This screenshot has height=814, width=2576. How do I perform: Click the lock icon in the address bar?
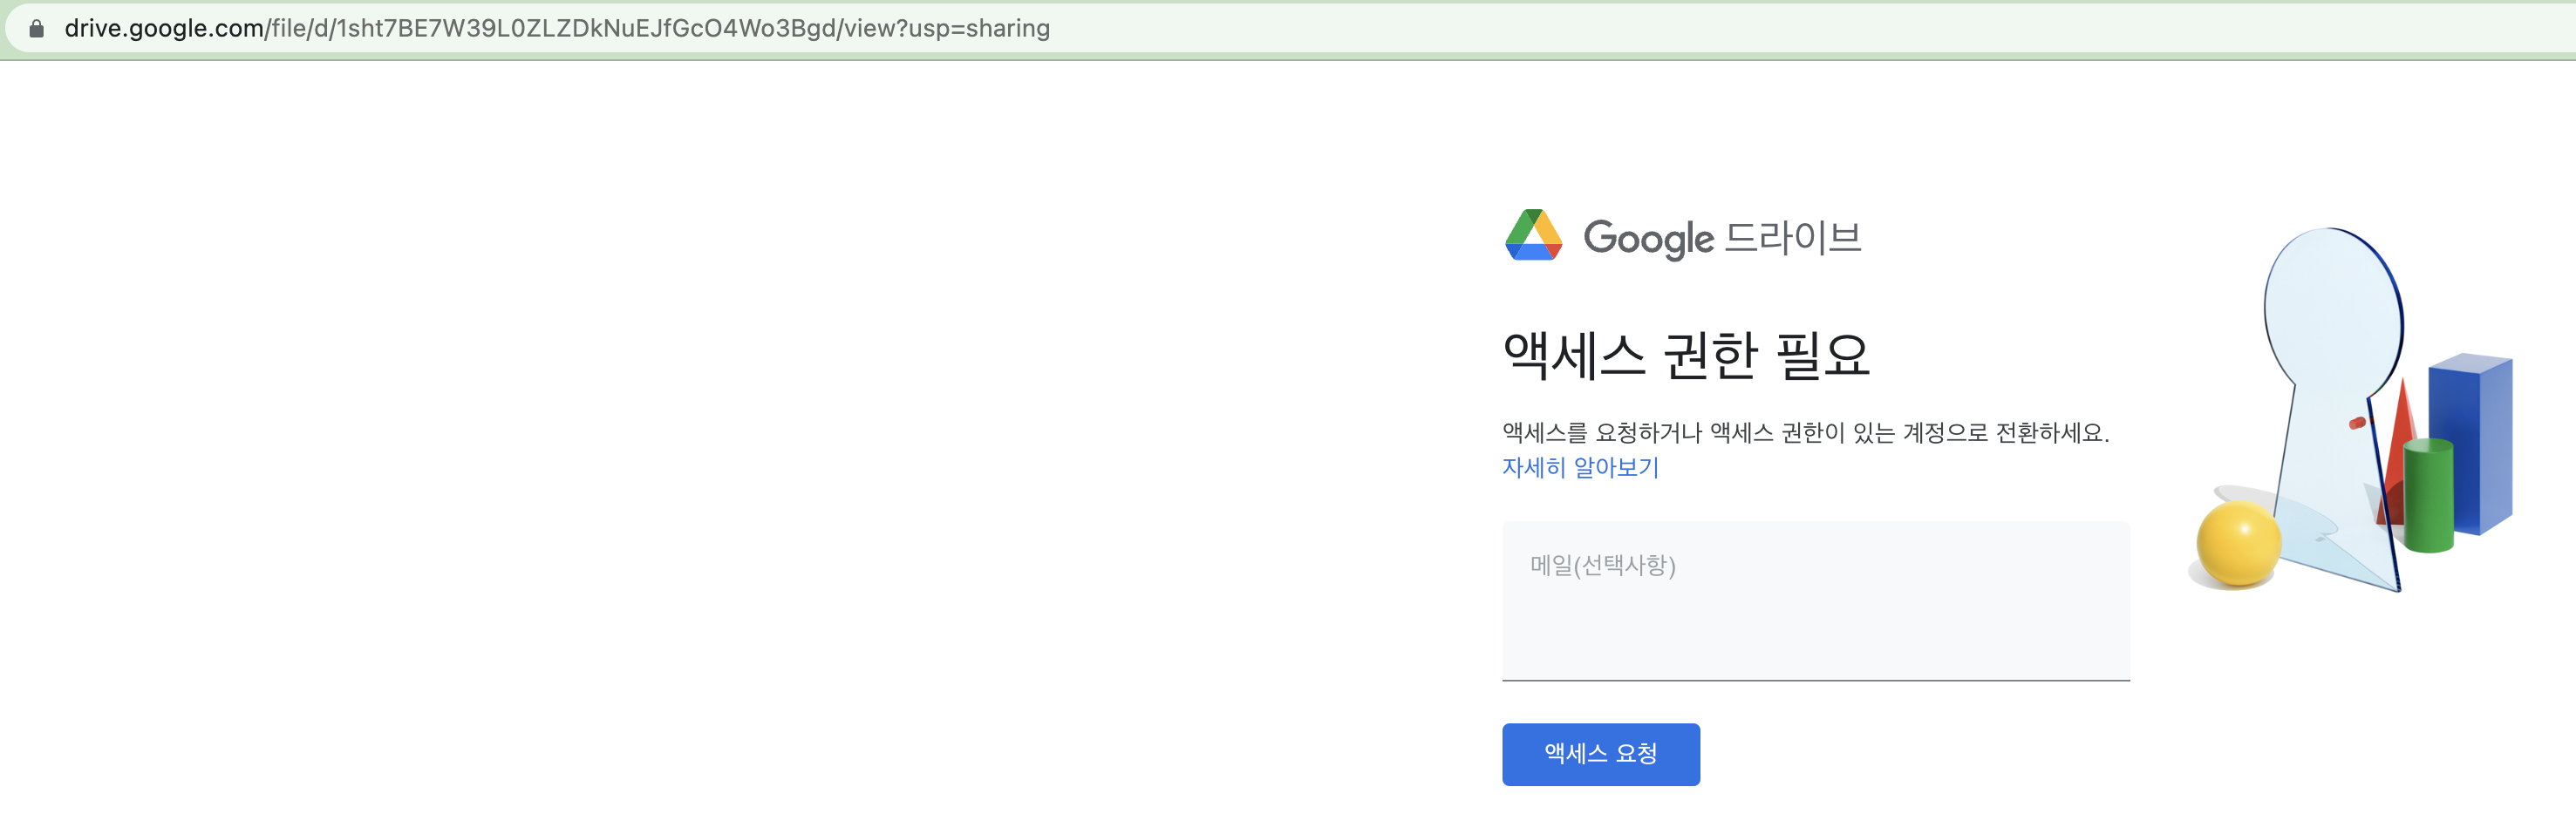click(x=37, y=28)
